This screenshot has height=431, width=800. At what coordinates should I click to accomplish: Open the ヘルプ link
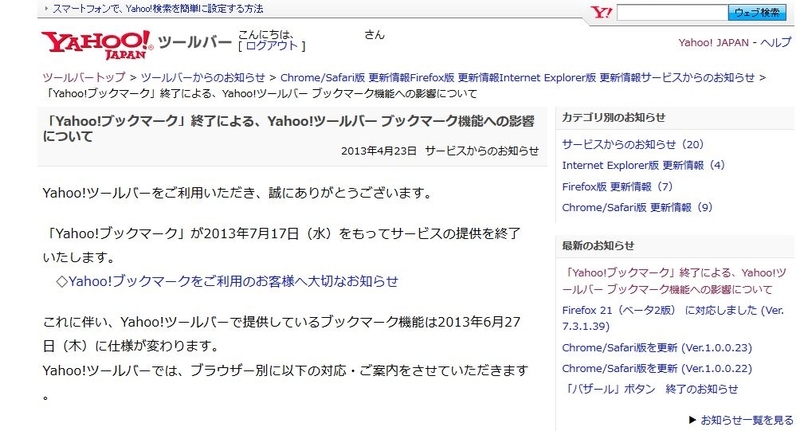776,42
